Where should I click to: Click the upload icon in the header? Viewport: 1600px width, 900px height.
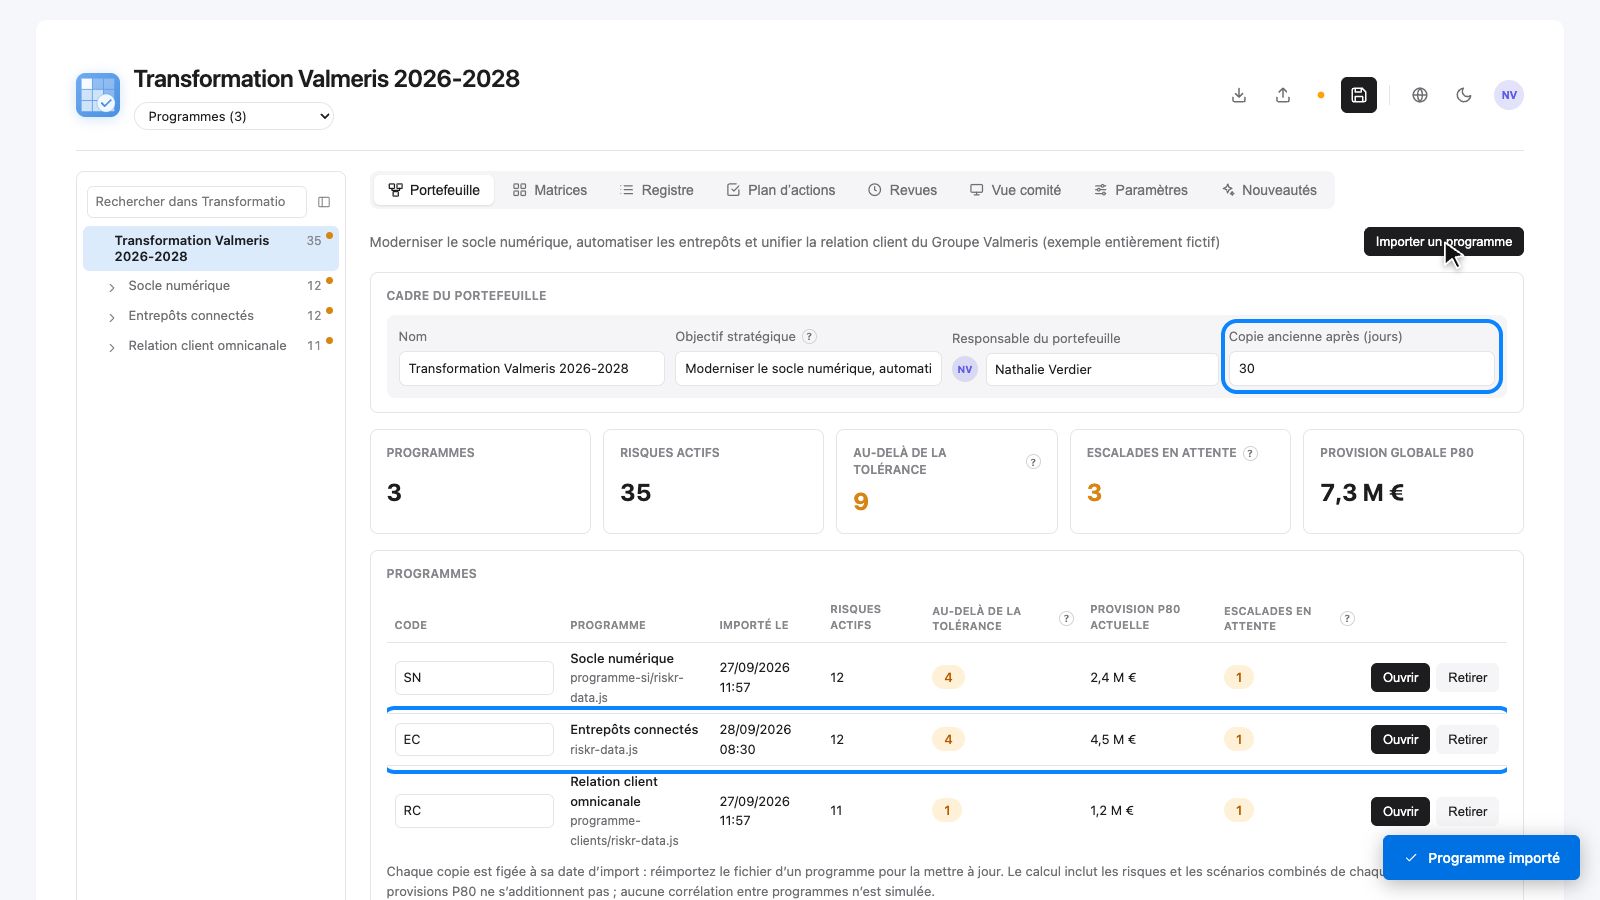1283,95
